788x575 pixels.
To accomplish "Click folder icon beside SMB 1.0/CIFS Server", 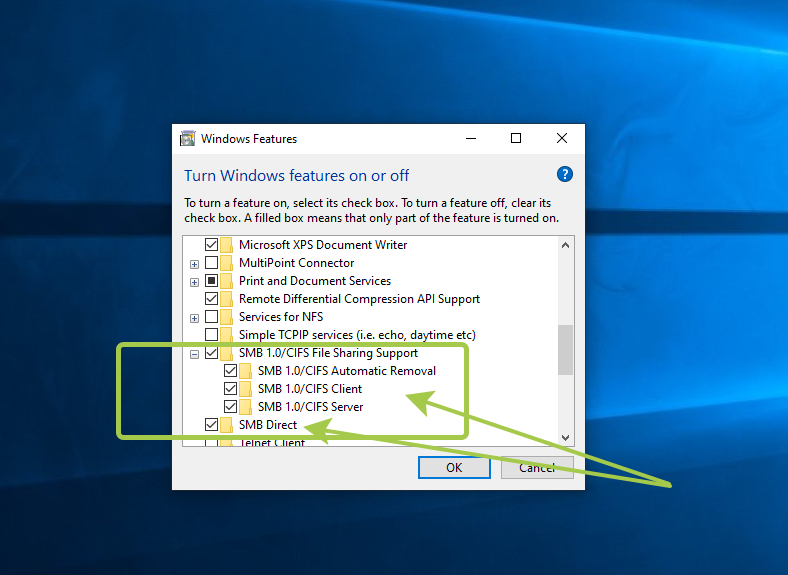I will (x=246, y=407).
